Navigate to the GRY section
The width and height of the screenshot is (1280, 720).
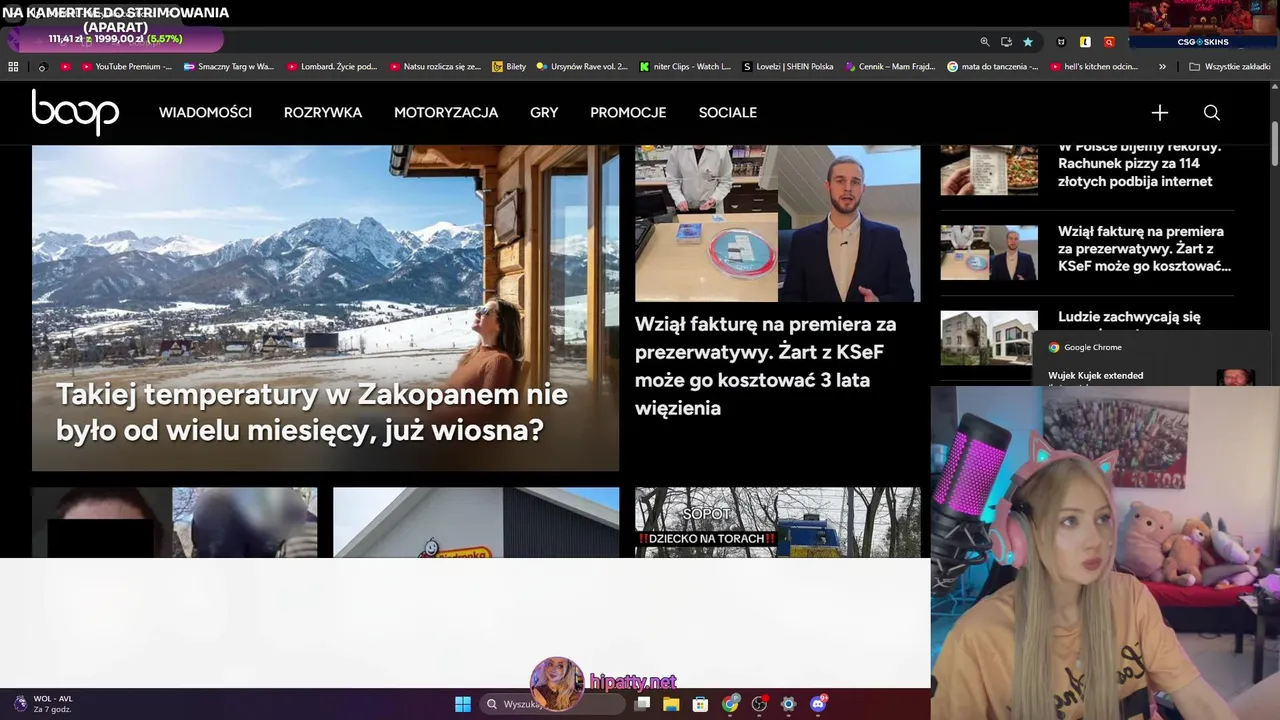[x=544, y=113]
